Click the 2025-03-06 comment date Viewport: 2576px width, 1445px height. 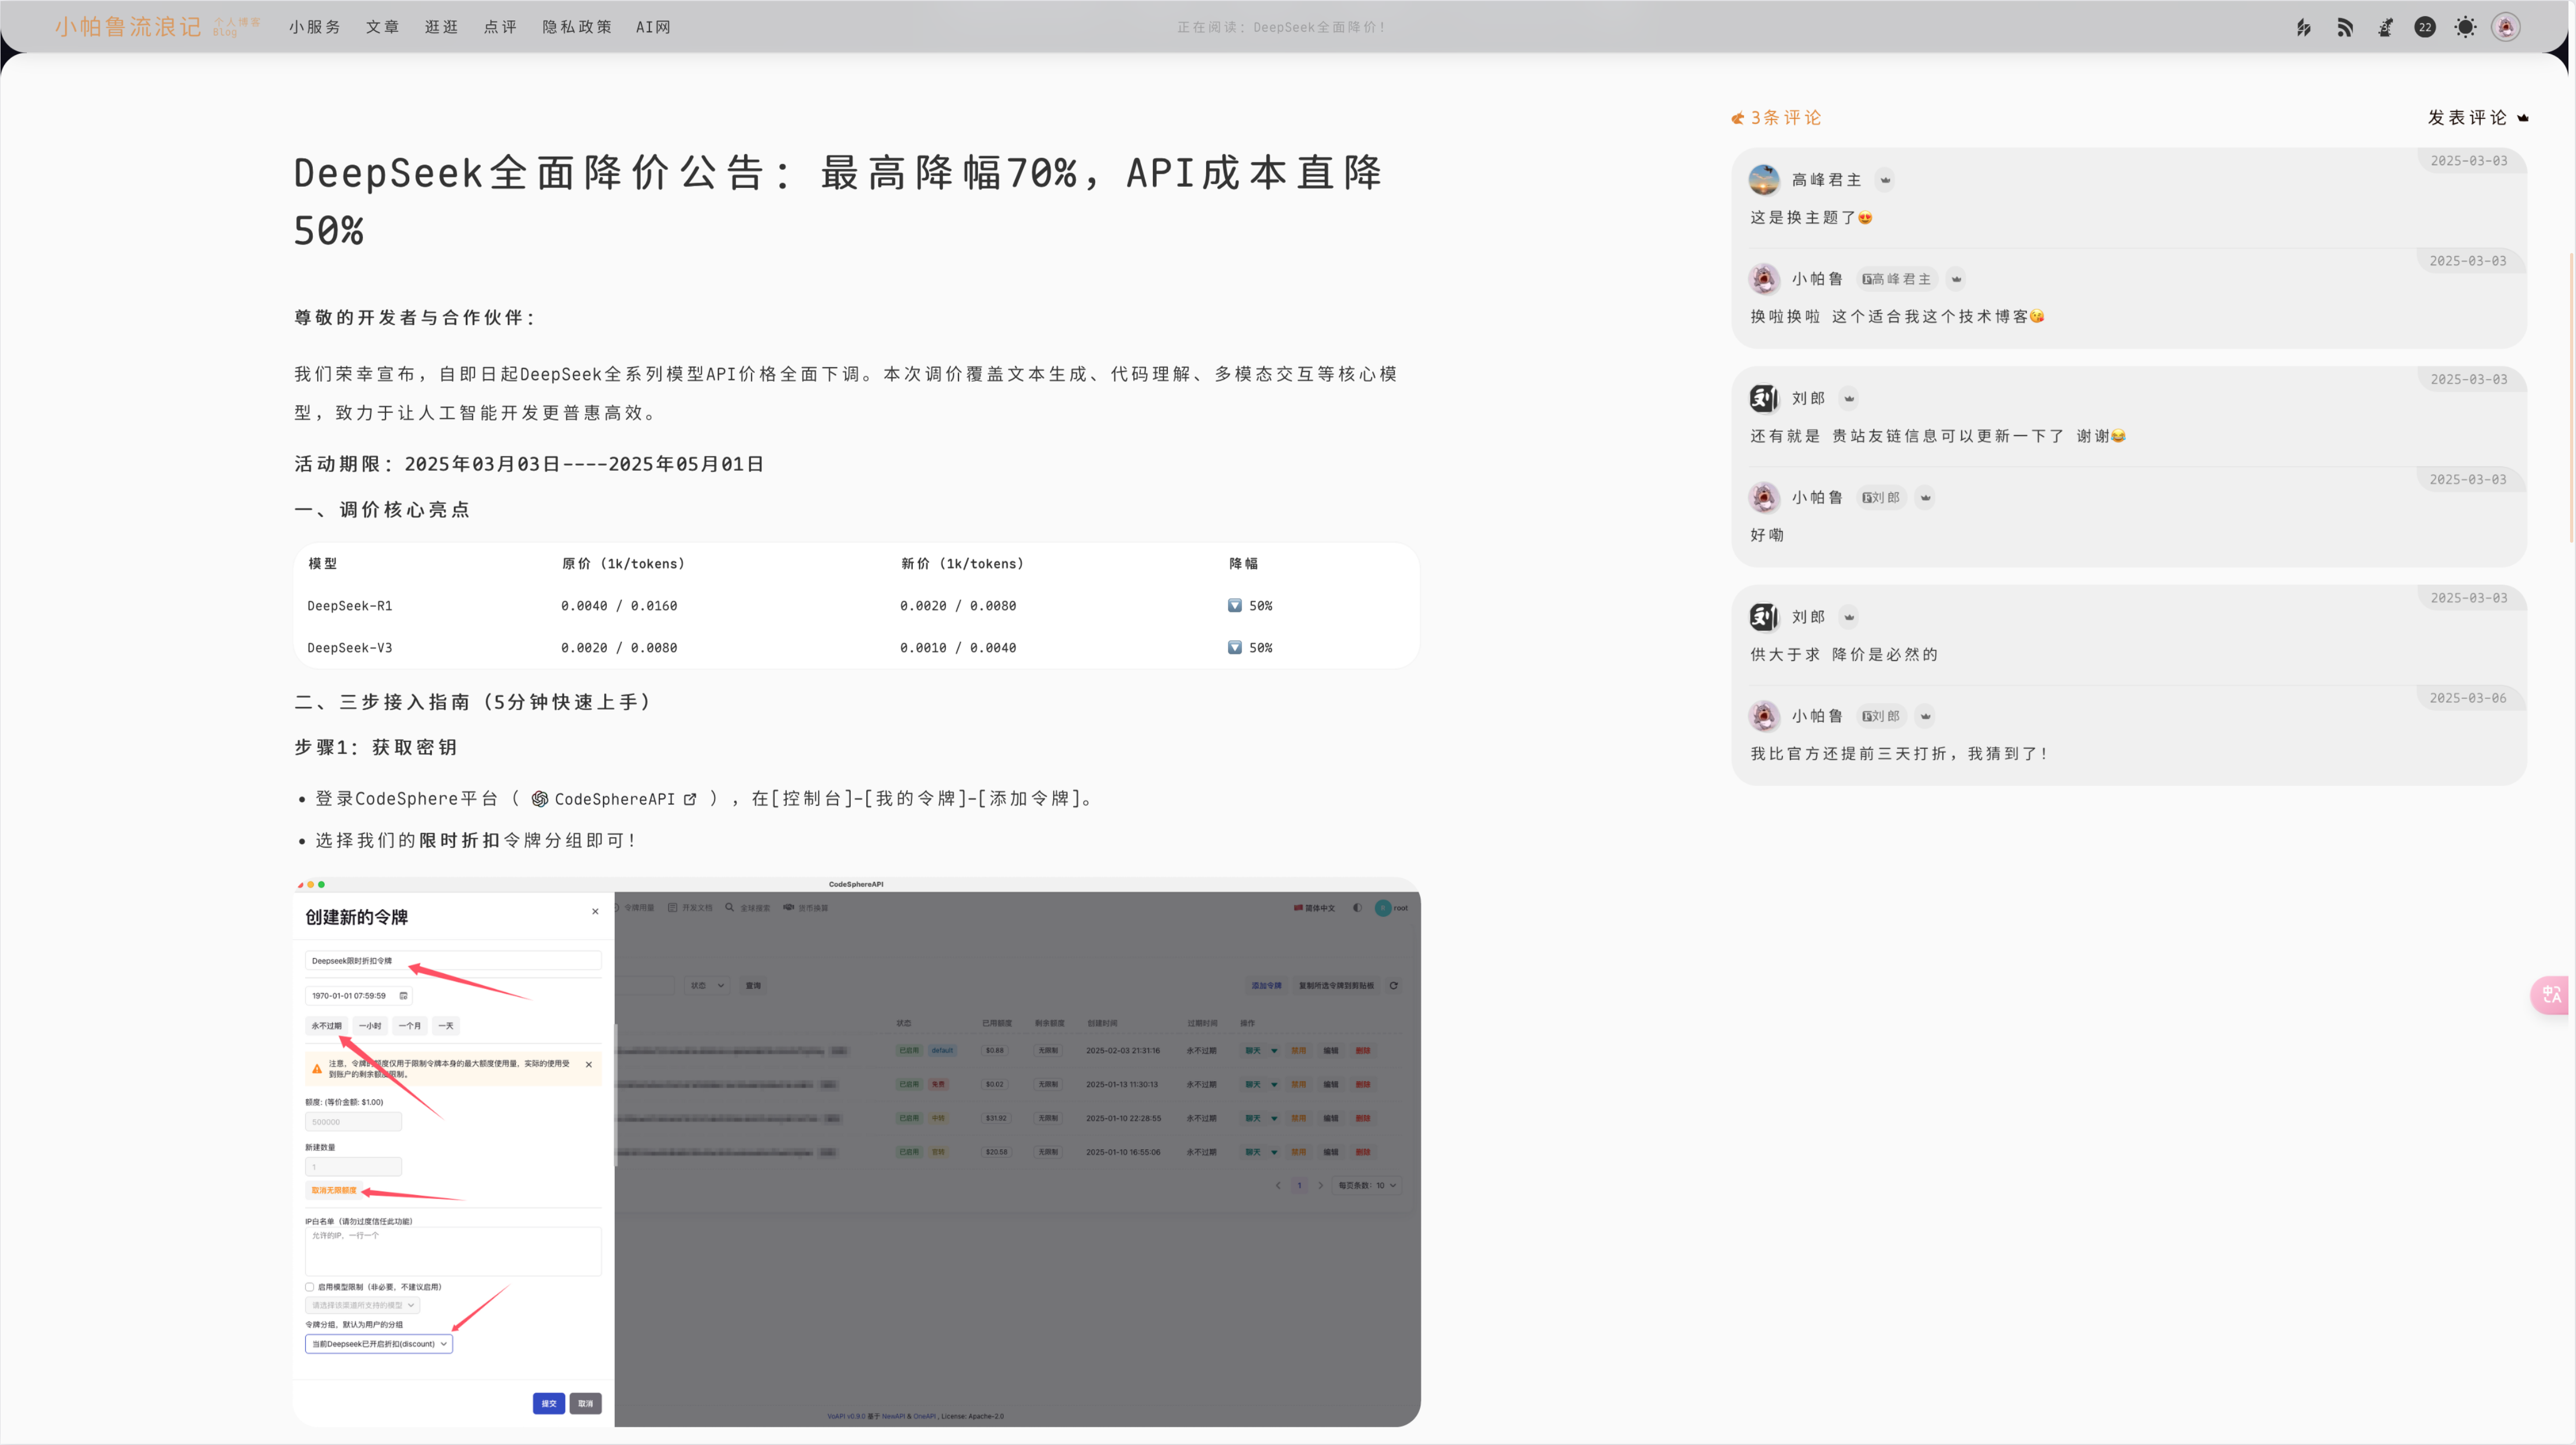pos(2468,698)
